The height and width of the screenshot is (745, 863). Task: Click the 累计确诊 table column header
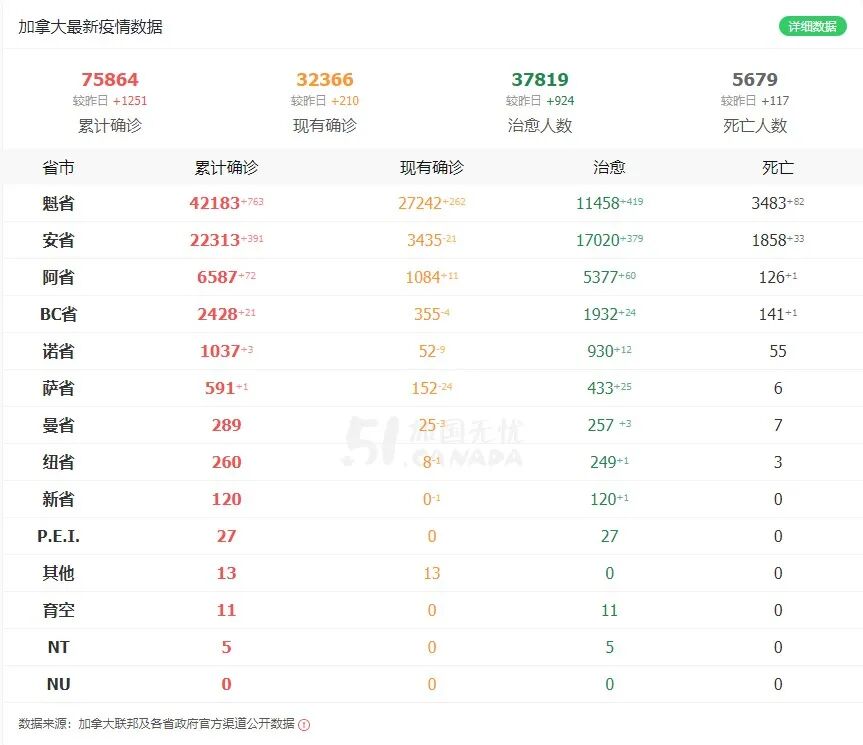[x=226, y=167]
